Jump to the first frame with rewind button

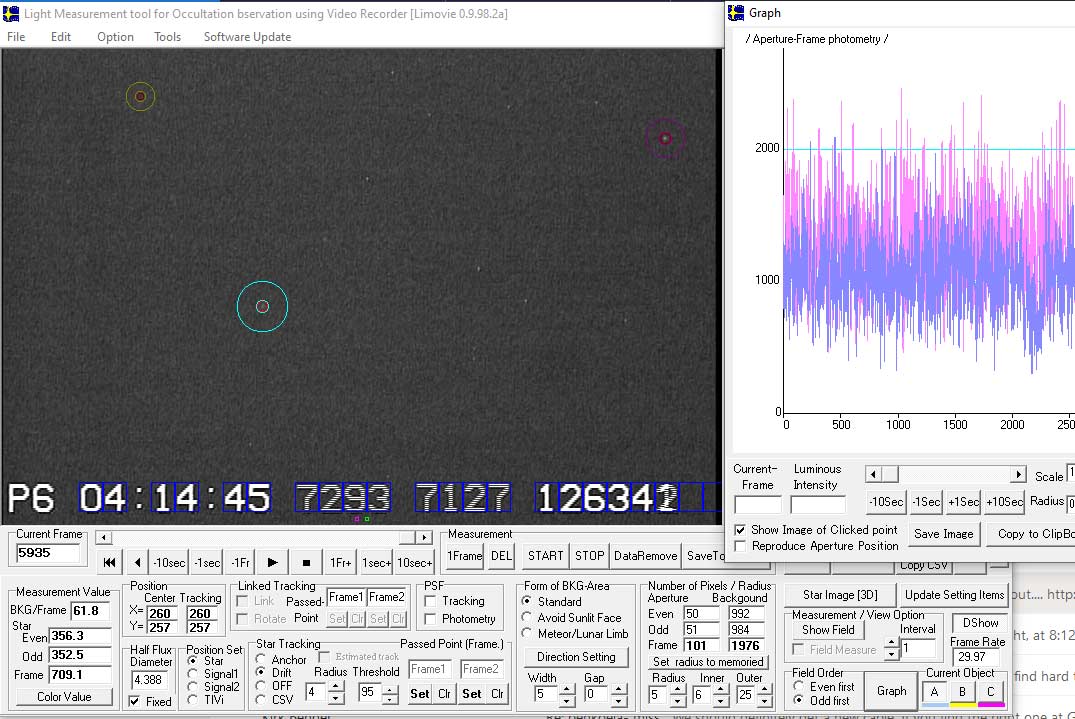click(x=109, y=563)
